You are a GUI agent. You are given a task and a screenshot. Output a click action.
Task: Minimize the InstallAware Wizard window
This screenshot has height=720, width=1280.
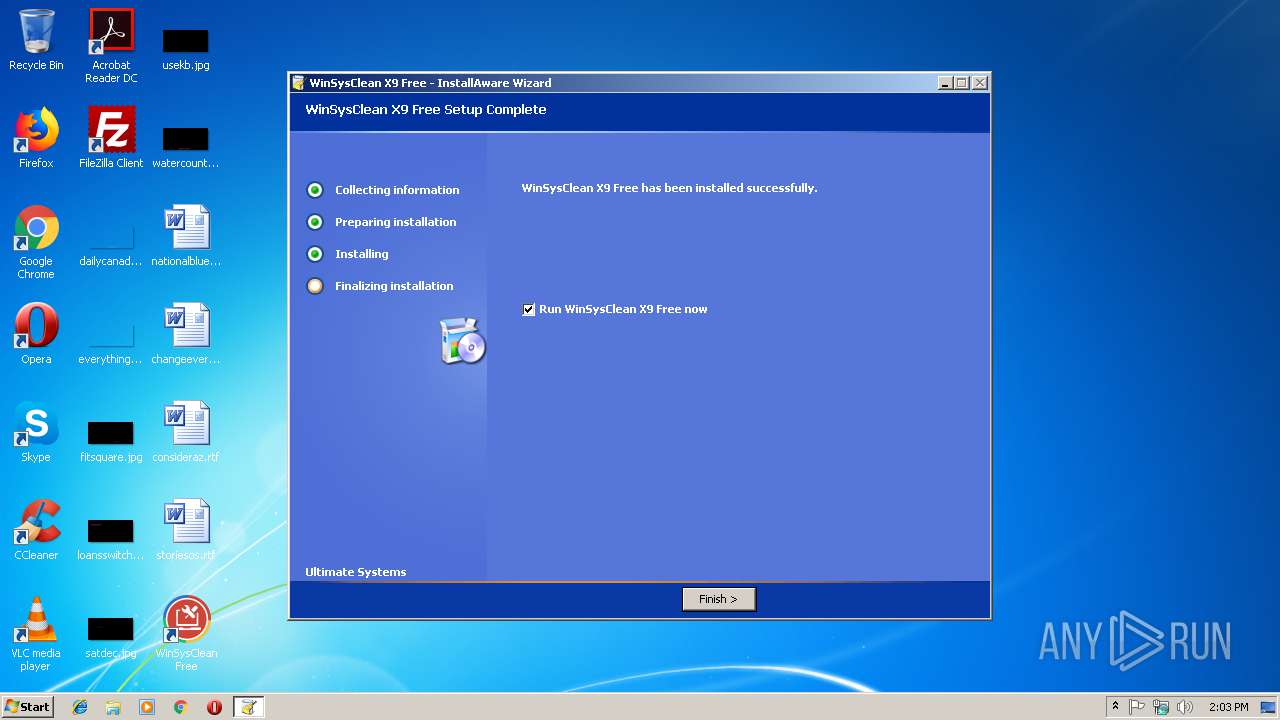[x=945, y=83]
